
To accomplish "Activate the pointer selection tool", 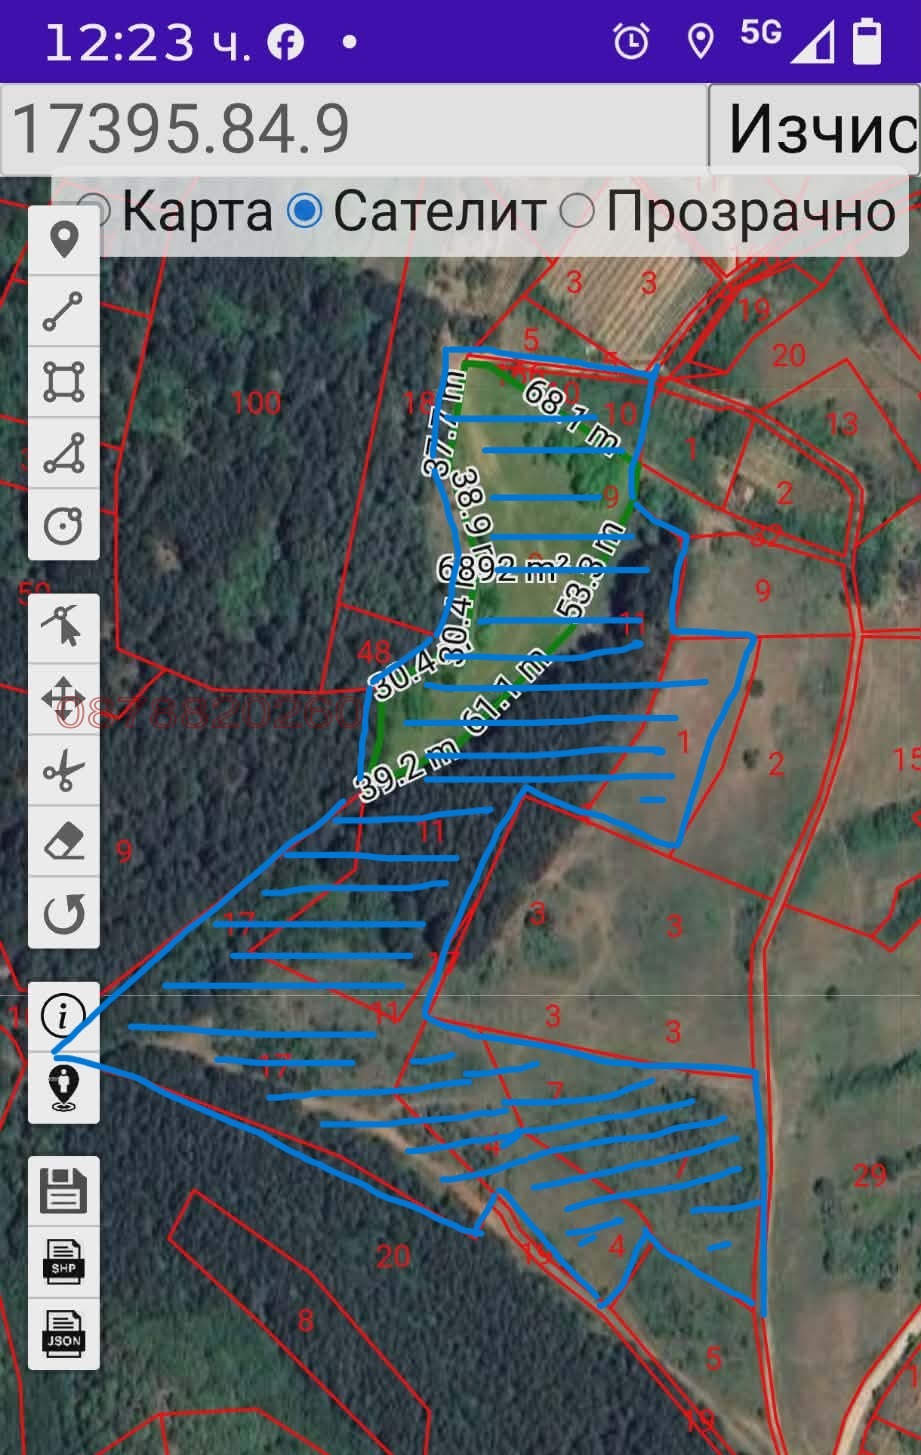I will pos(64,627).
